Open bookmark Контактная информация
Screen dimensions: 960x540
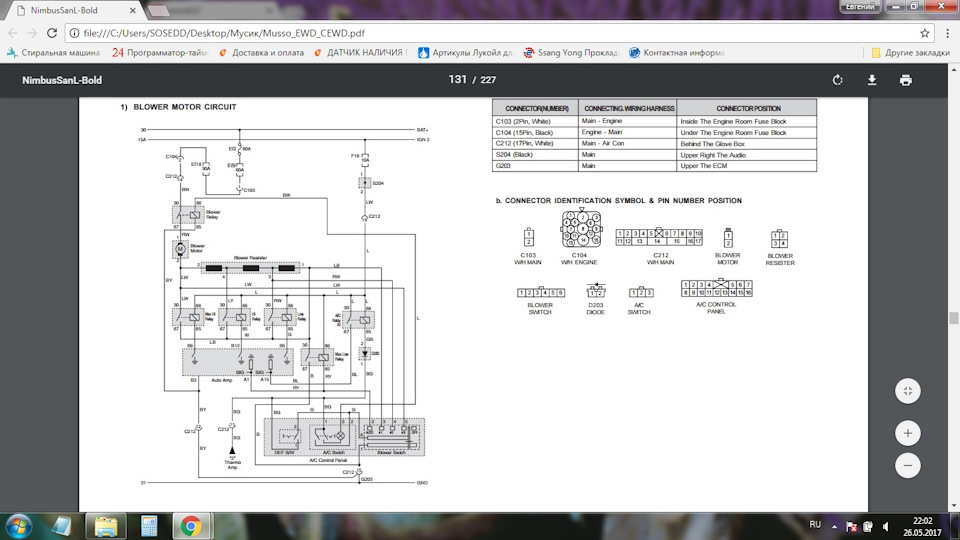click(677, 53)
